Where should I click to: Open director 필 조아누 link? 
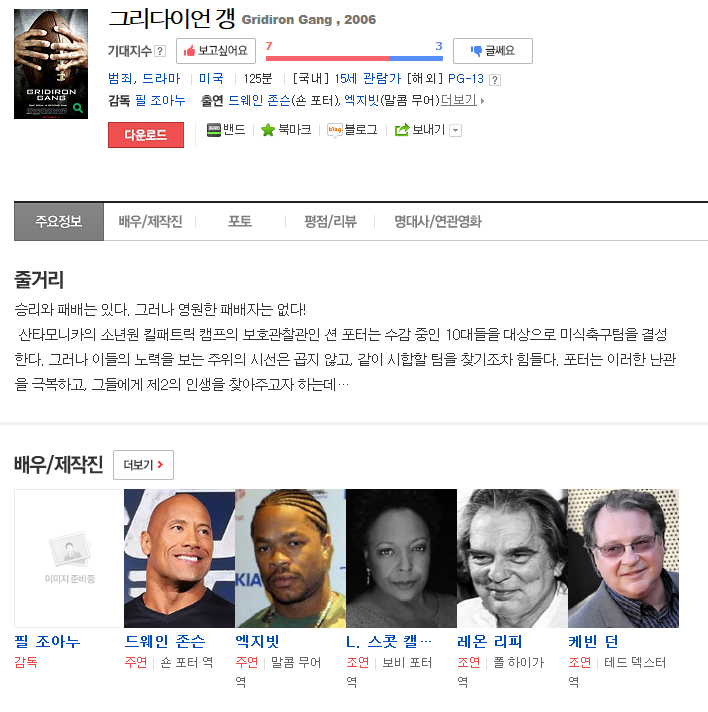pos(160,100)
